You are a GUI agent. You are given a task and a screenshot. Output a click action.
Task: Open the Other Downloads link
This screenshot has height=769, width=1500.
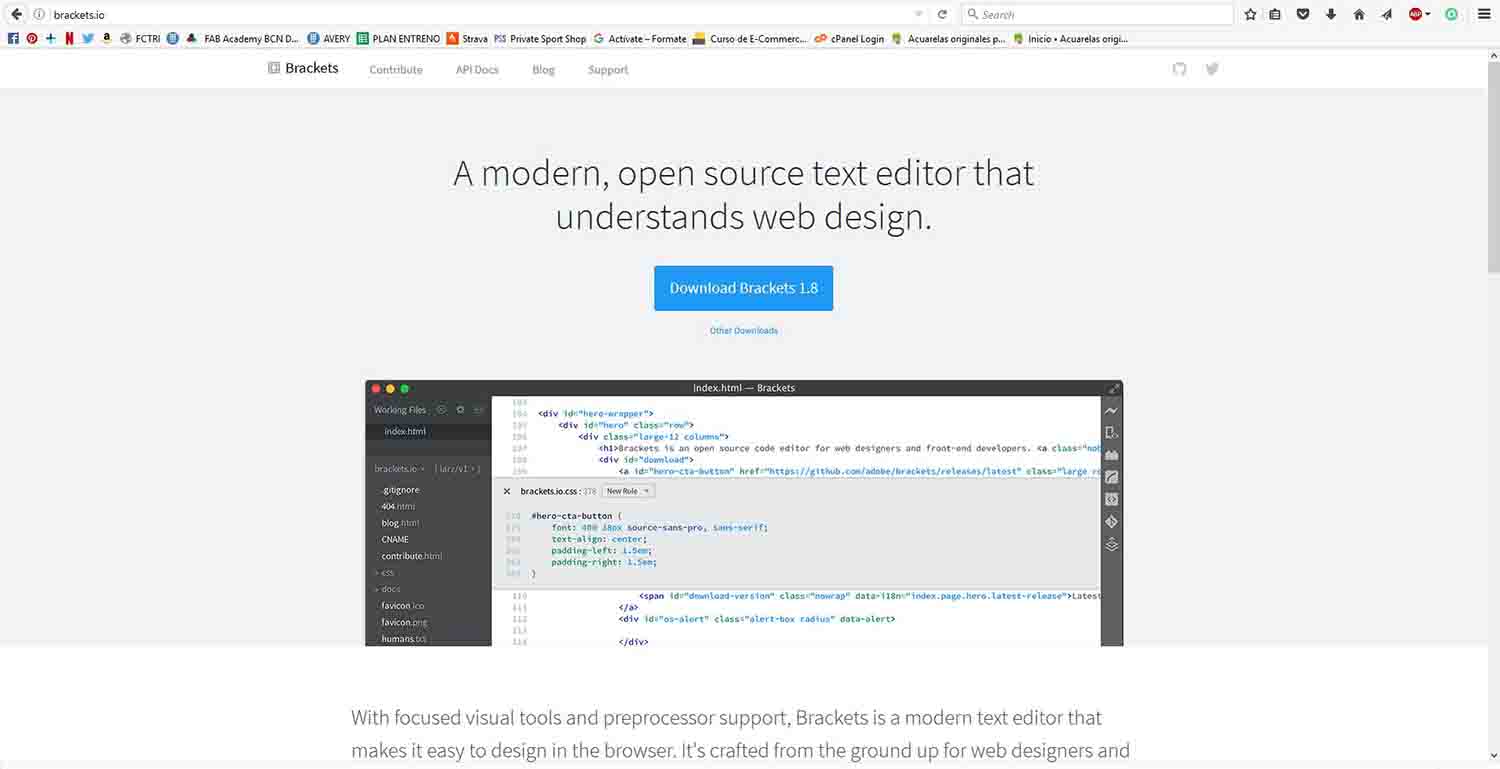tap(743, 331)
